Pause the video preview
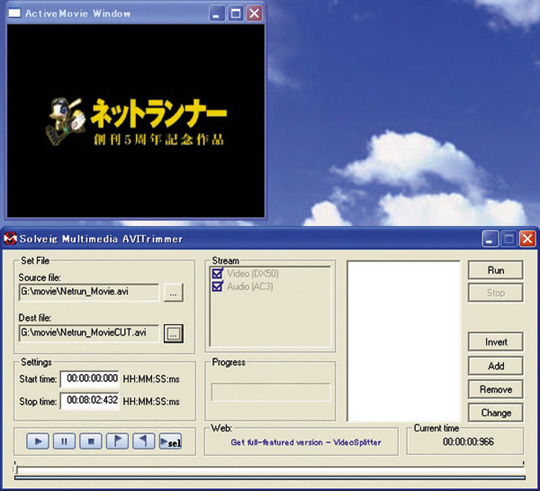The height and width of the screenshot is (491, 540). [64, 441]
